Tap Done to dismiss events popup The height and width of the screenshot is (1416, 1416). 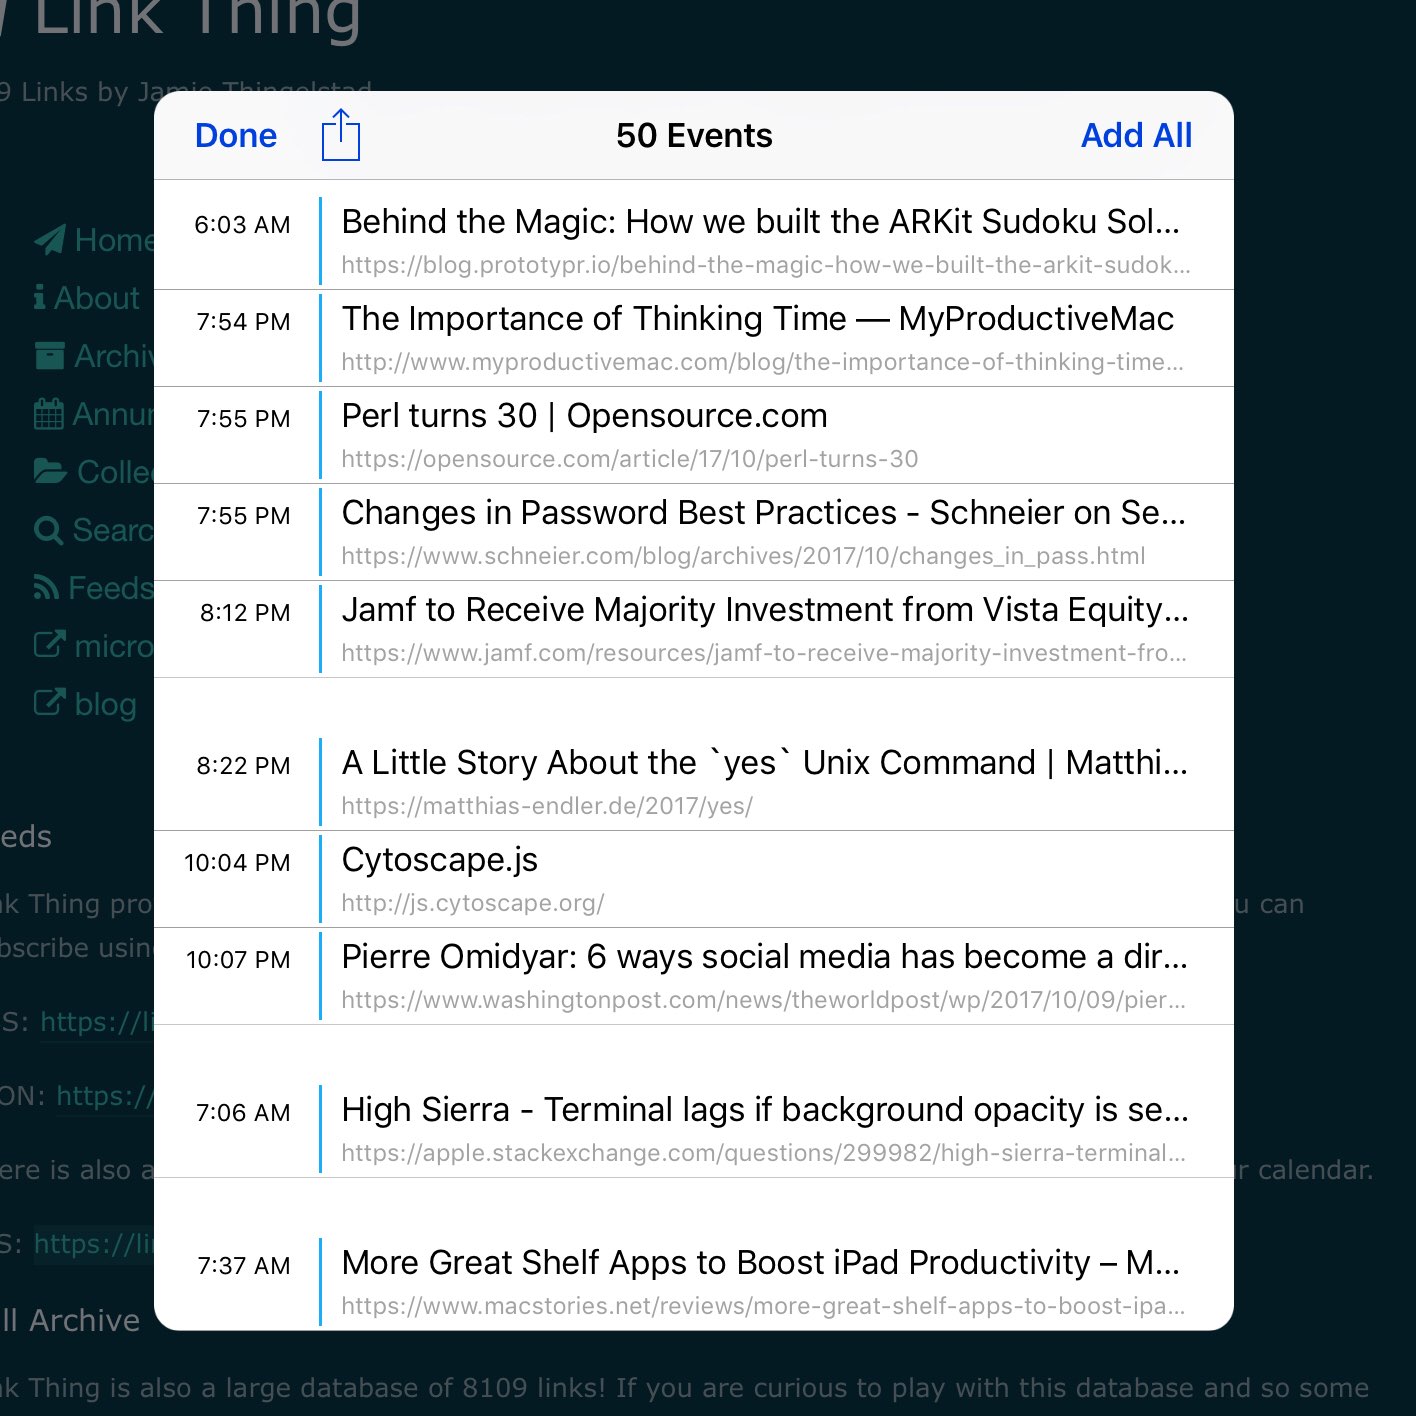(x=236, y=136)
